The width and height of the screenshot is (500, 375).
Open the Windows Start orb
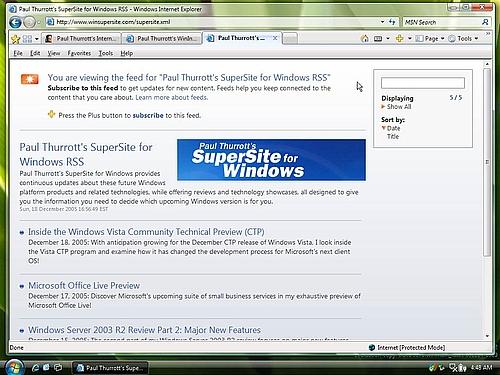point(14,367)
